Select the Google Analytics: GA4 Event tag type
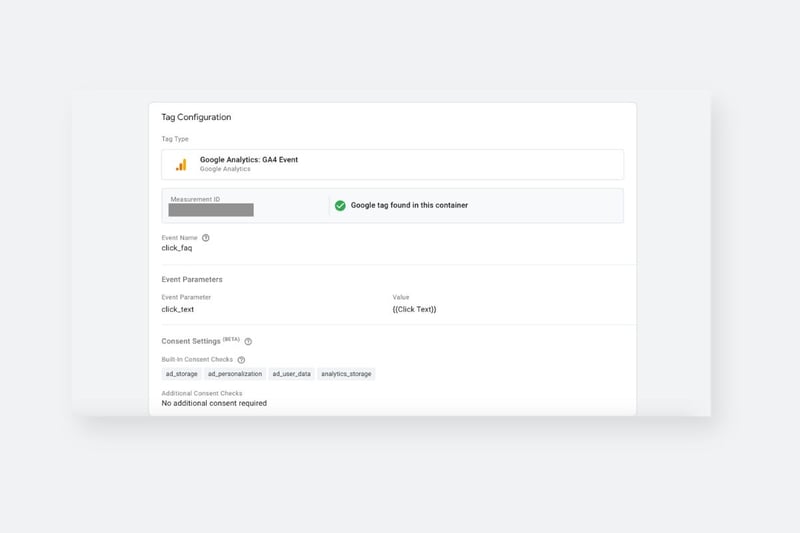 (x=392, y=164)
